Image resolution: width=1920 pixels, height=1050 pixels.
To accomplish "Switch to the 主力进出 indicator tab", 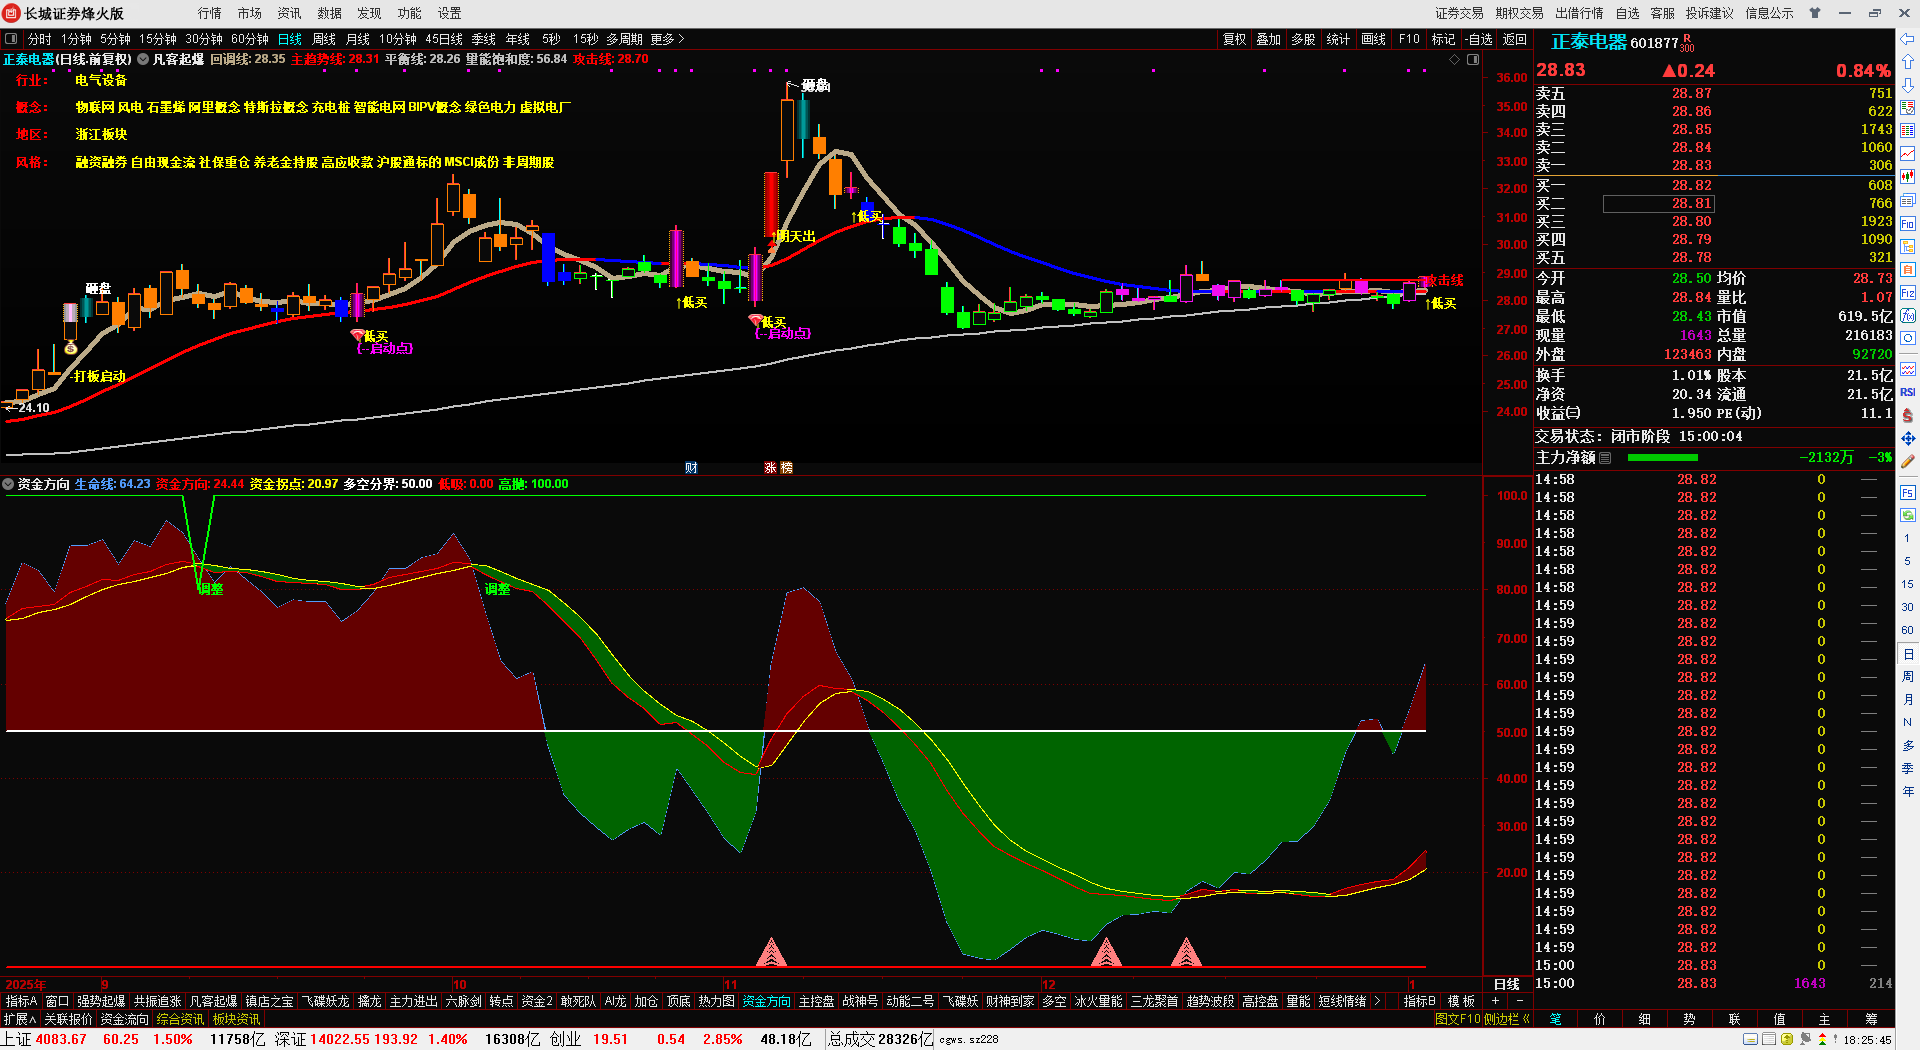I will [413, 1001].
